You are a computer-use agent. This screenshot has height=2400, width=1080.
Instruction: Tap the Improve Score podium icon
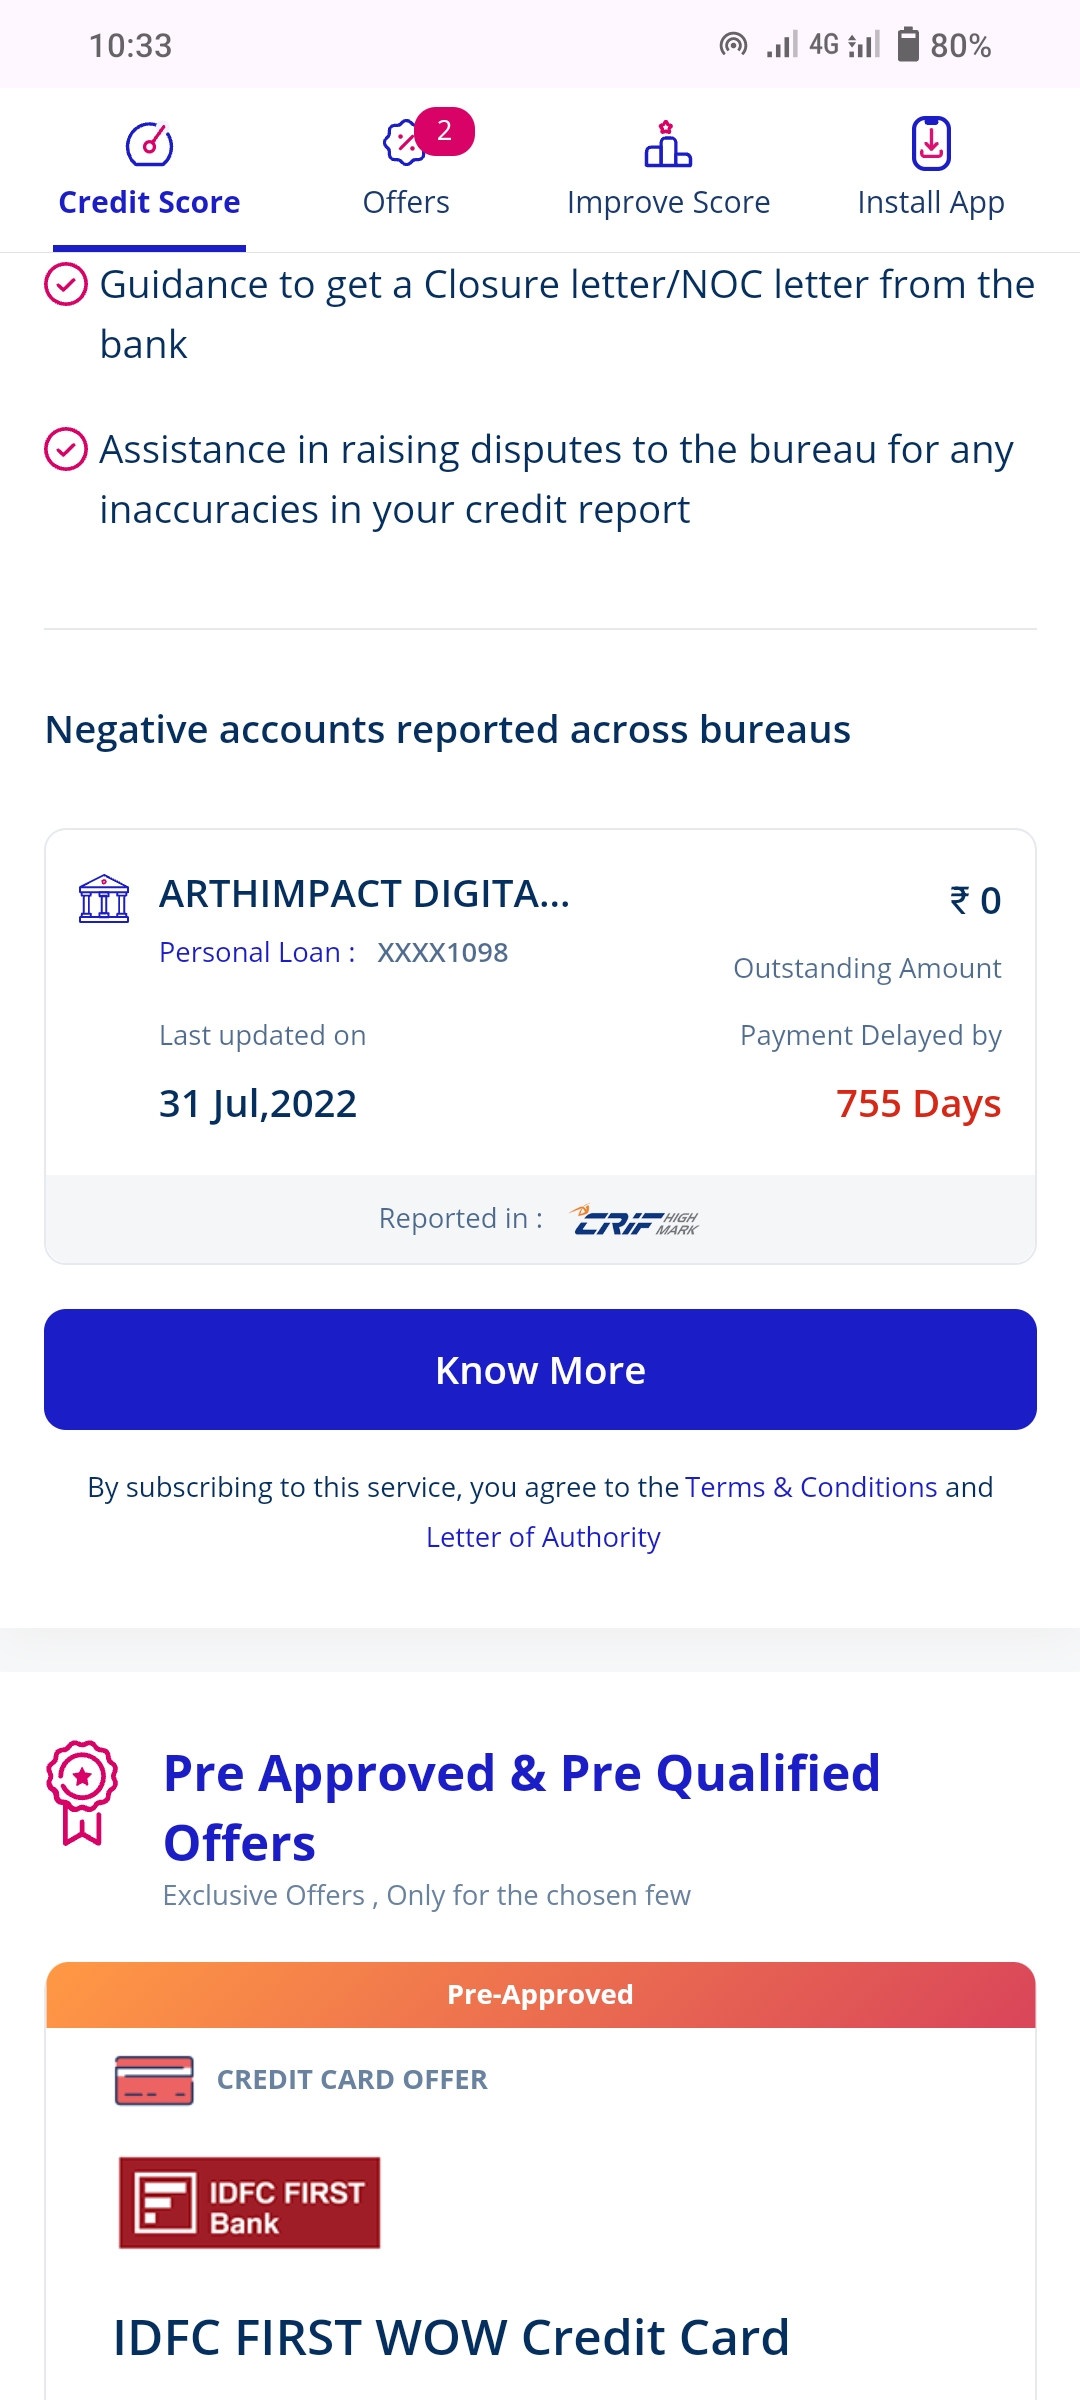[x=668, y=144]
